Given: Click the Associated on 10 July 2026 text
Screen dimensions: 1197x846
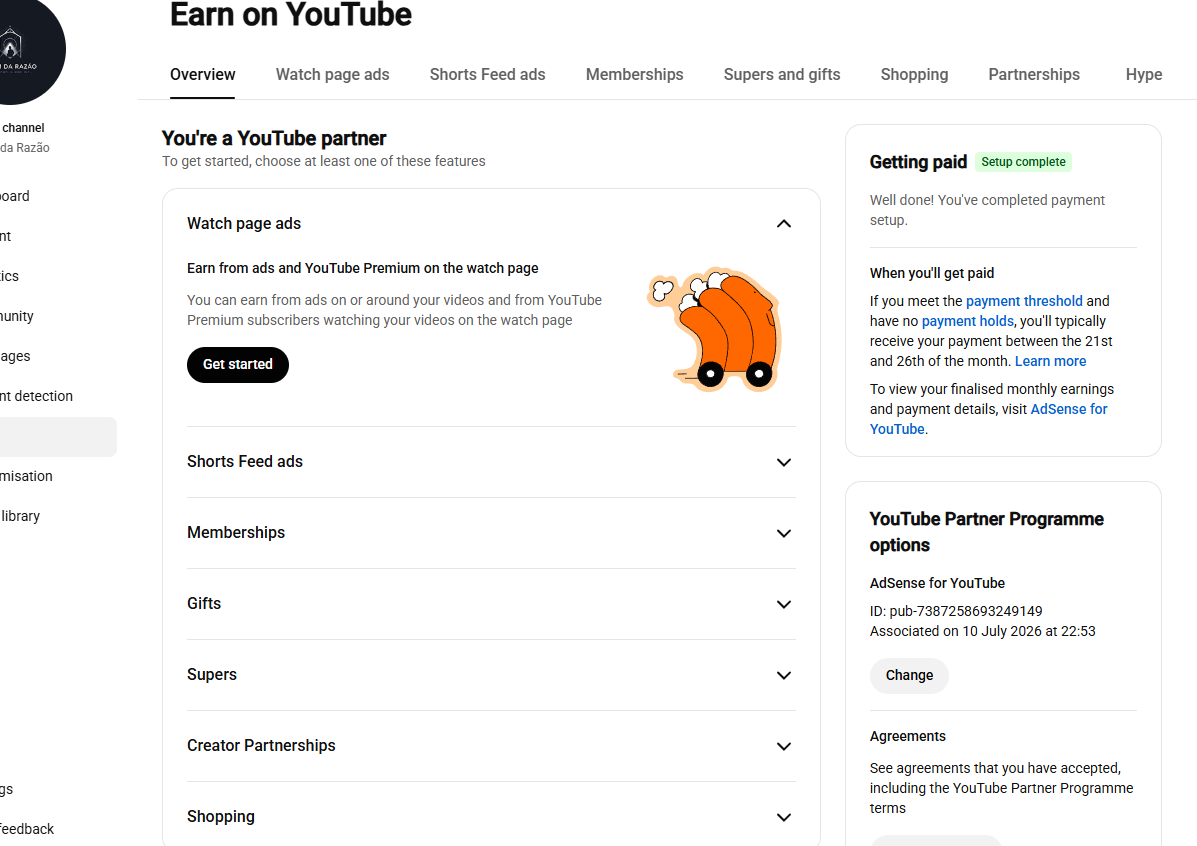Looking at the screenshot, I should point(982,631).
